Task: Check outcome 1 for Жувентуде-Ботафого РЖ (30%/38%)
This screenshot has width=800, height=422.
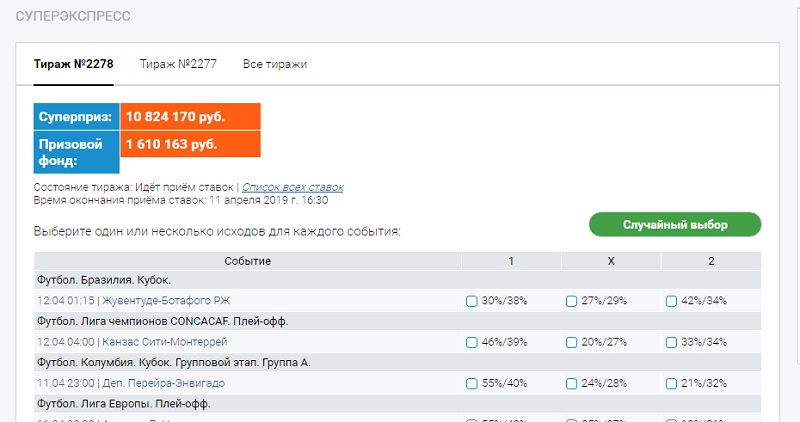Action: (x=472, y=301)
